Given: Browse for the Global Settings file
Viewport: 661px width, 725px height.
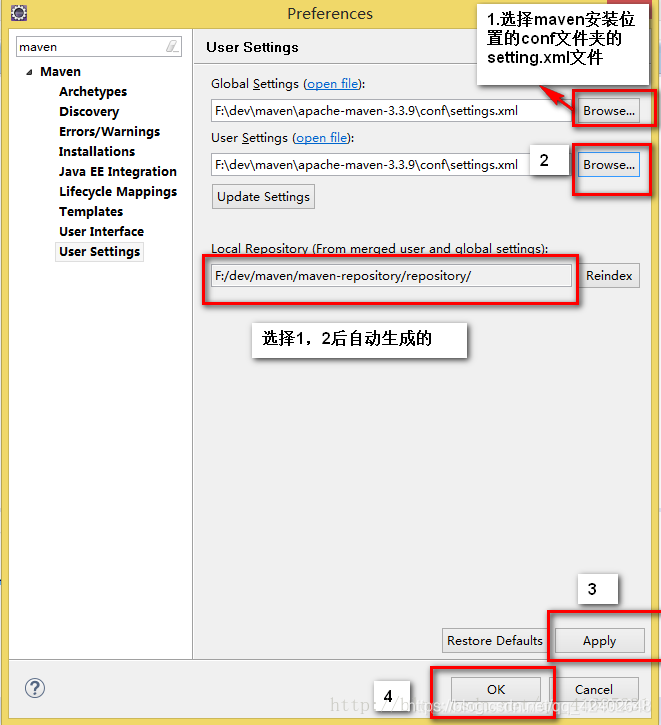Looking at the screenshot, I should (609, 111).
